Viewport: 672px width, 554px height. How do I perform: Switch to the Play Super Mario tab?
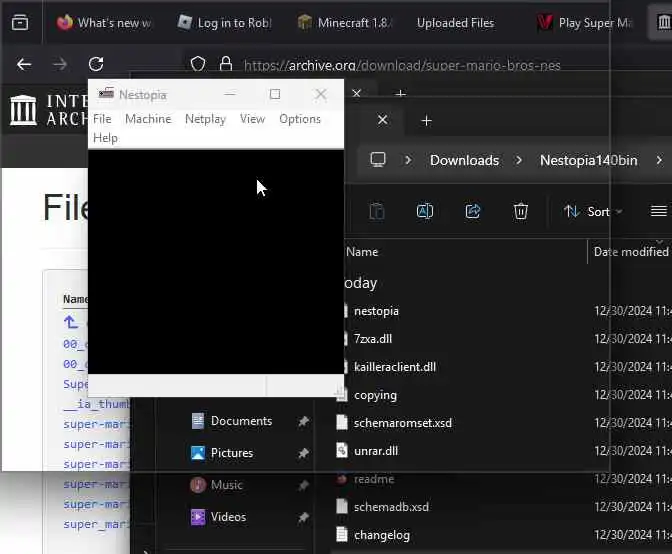point(585,23)
